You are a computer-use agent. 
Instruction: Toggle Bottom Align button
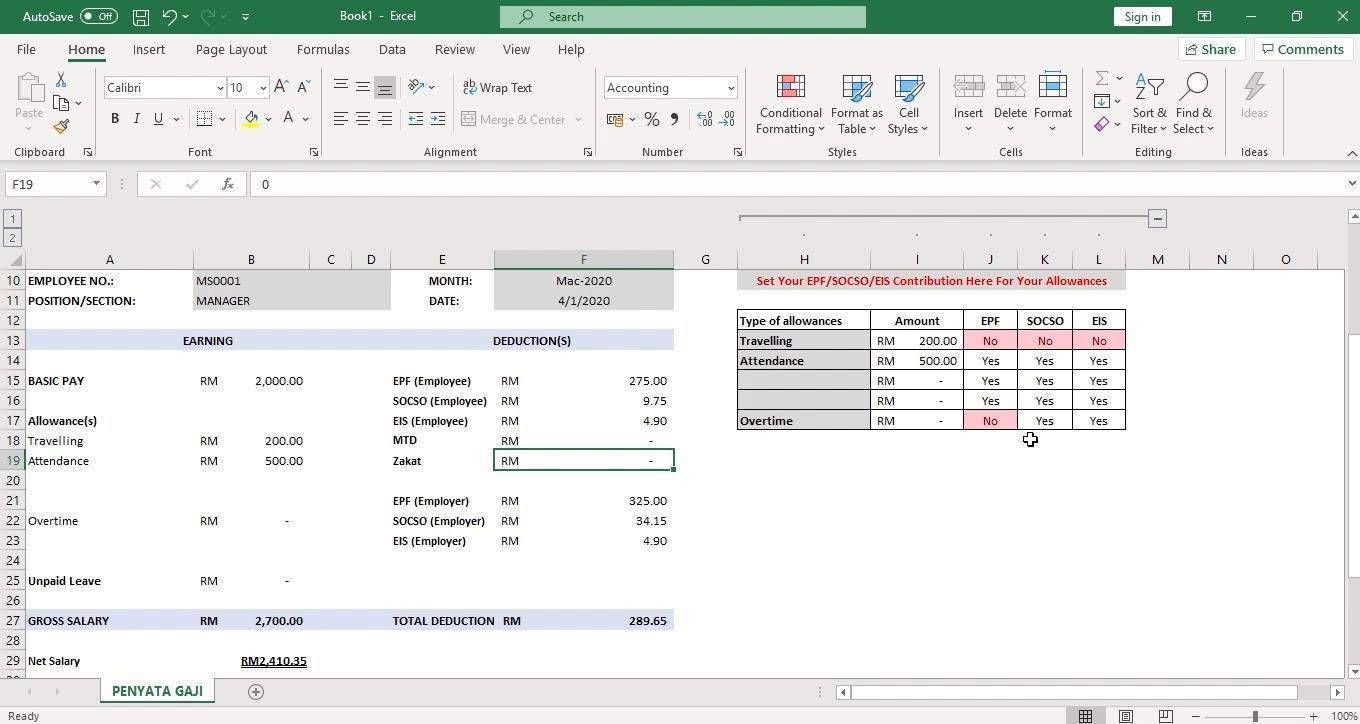385,87
